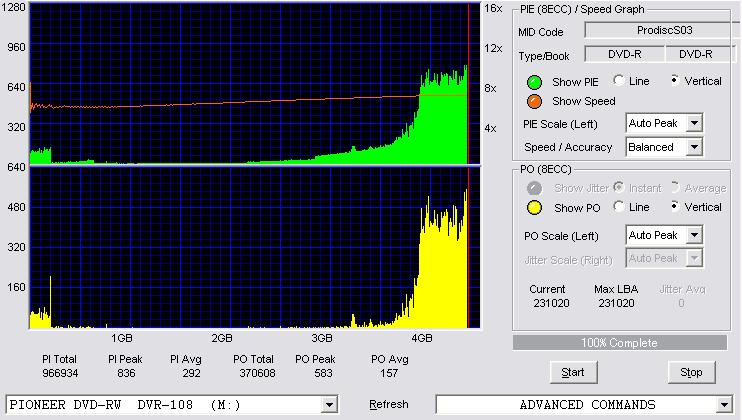This screenshot has height=420, width=742.
Task: Click the Stop button
Action: point(691,373)
